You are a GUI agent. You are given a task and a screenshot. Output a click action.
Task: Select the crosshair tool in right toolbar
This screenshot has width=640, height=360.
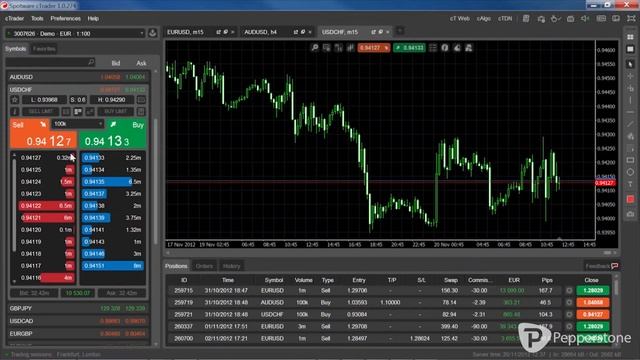tap(630, 76)
